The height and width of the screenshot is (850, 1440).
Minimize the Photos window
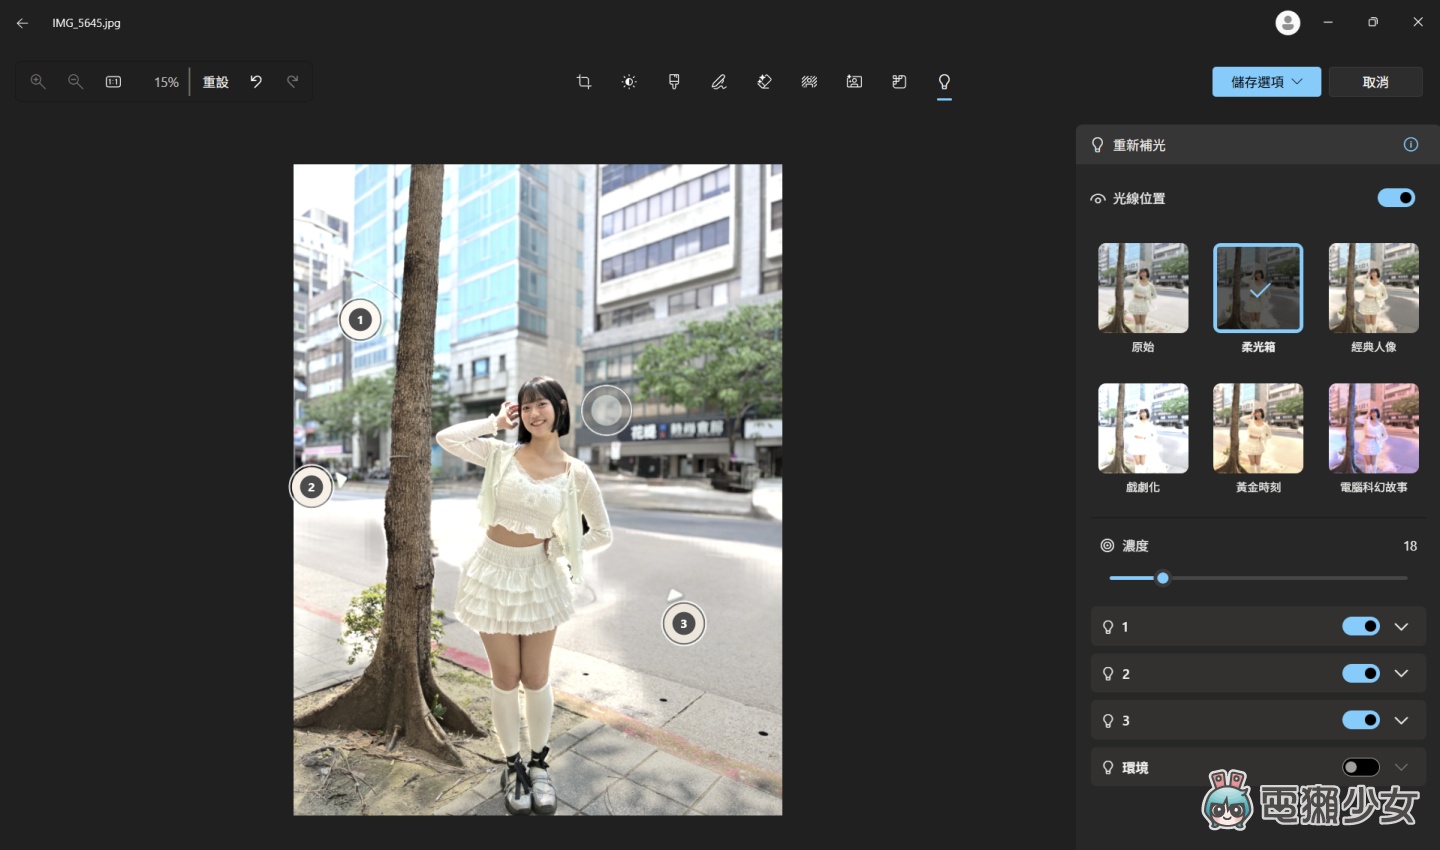[1328, 23]
